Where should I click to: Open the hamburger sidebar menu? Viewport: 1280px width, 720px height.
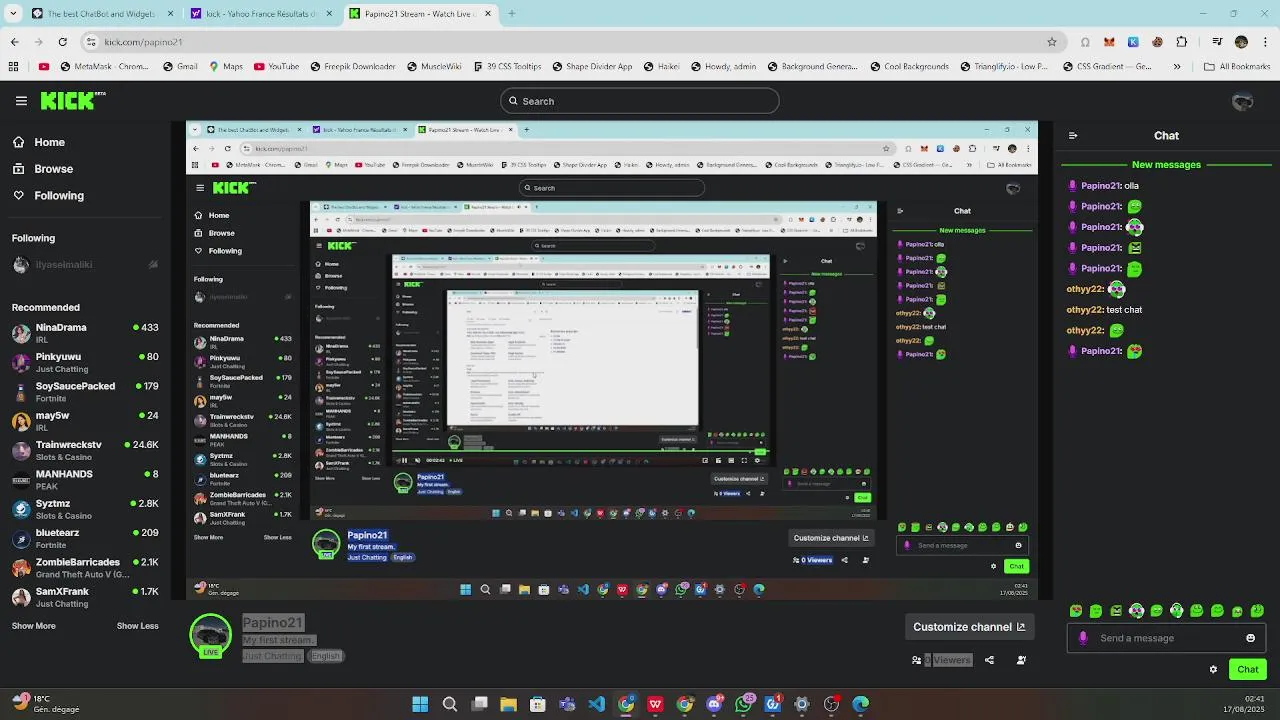tap(21, 100)
